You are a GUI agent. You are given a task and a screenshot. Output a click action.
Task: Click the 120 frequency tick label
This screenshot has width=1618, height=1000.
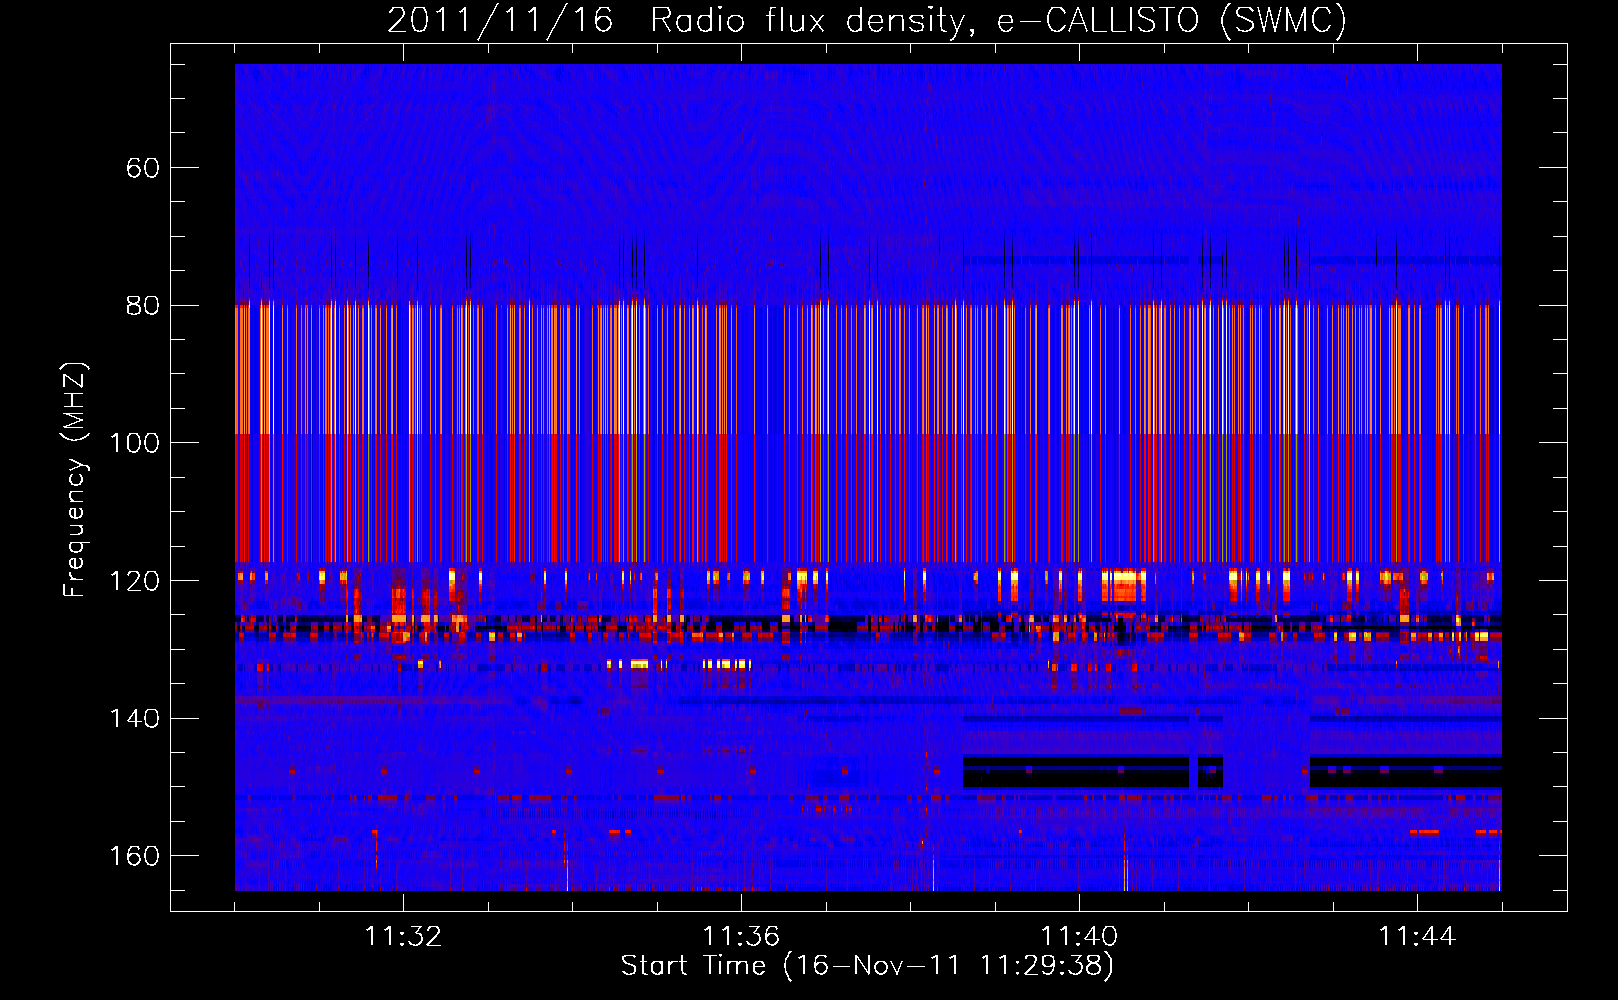(x=135, y=581)
